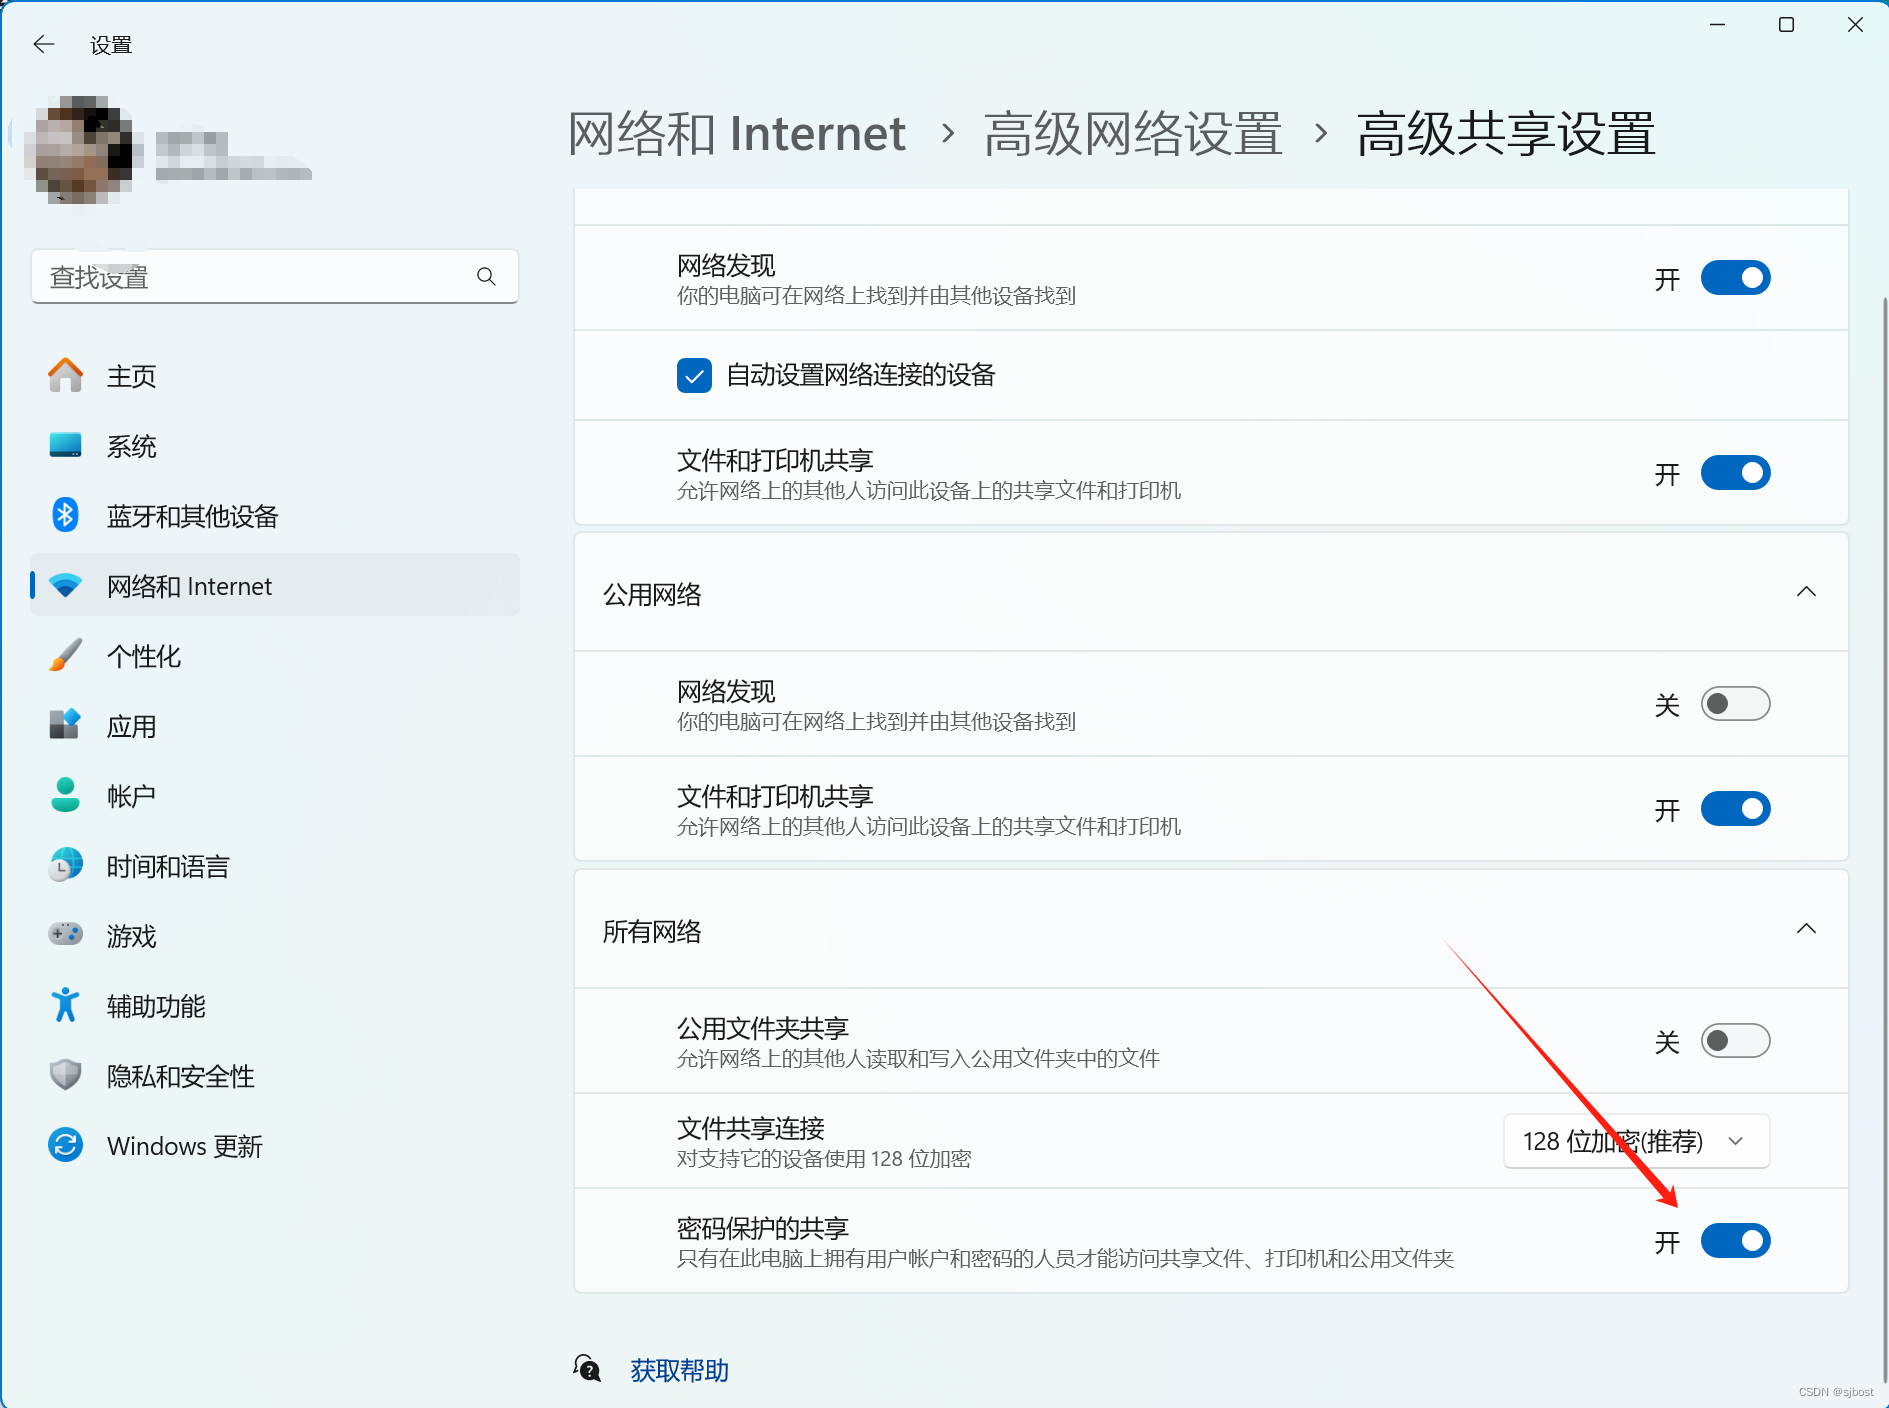
Task: Click the Personalization paintbrush icon
Action: coord(66,656)
